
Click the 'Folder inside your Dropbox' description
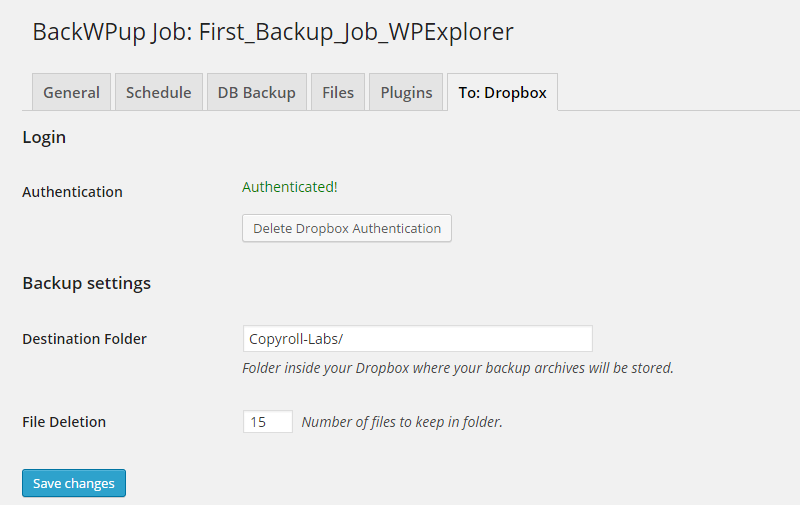pos(458,368)
